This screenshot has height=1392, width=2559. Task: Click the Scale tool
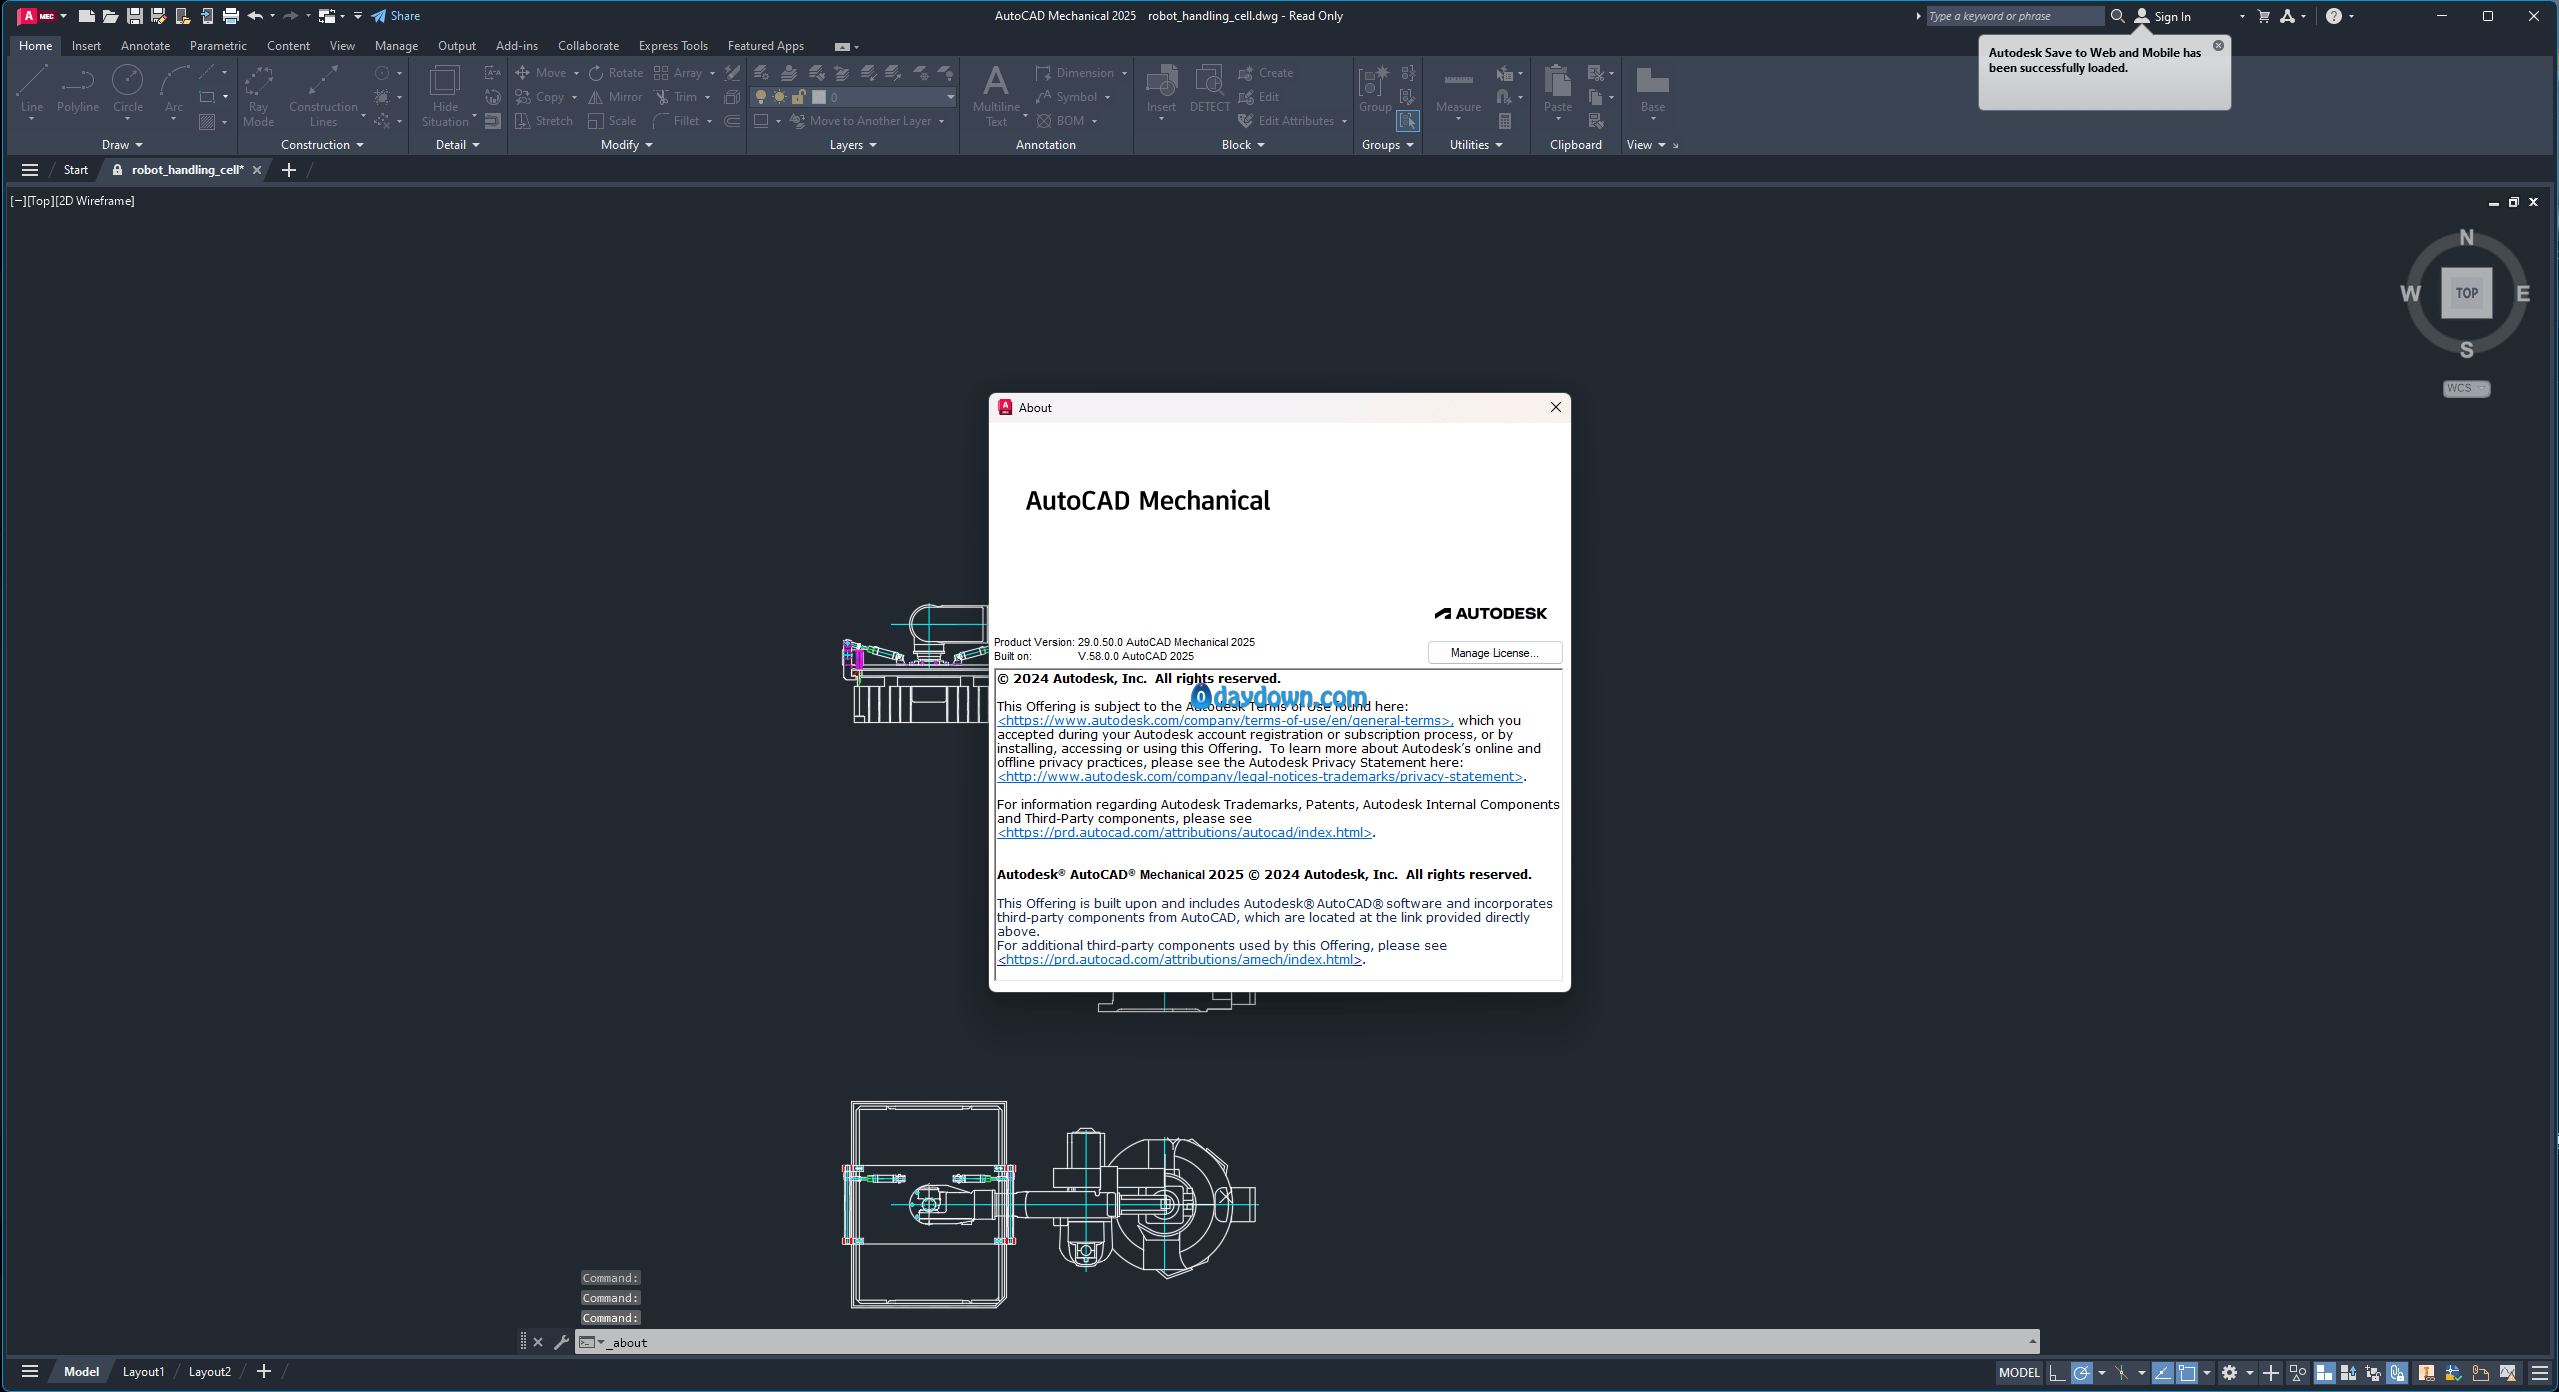pos(612,121)
